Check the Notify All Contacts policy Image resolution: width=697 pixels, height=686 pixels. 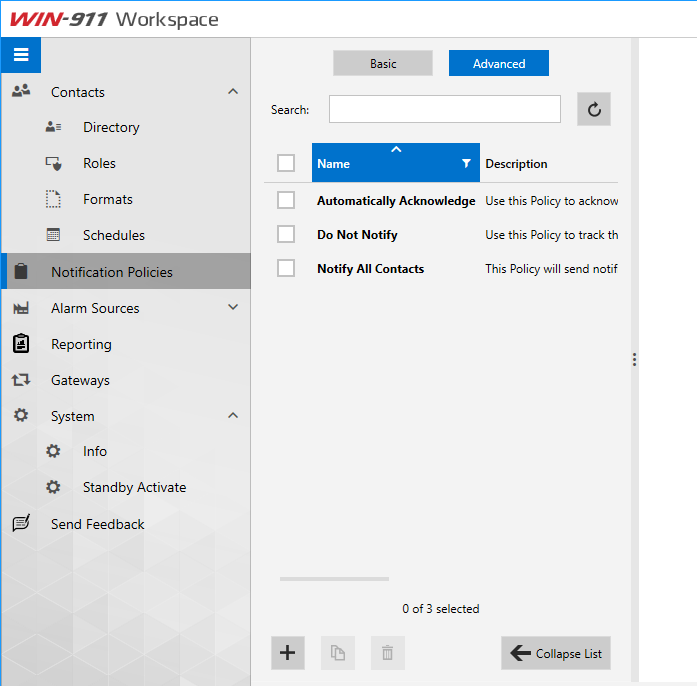click(x=285, y=268)
